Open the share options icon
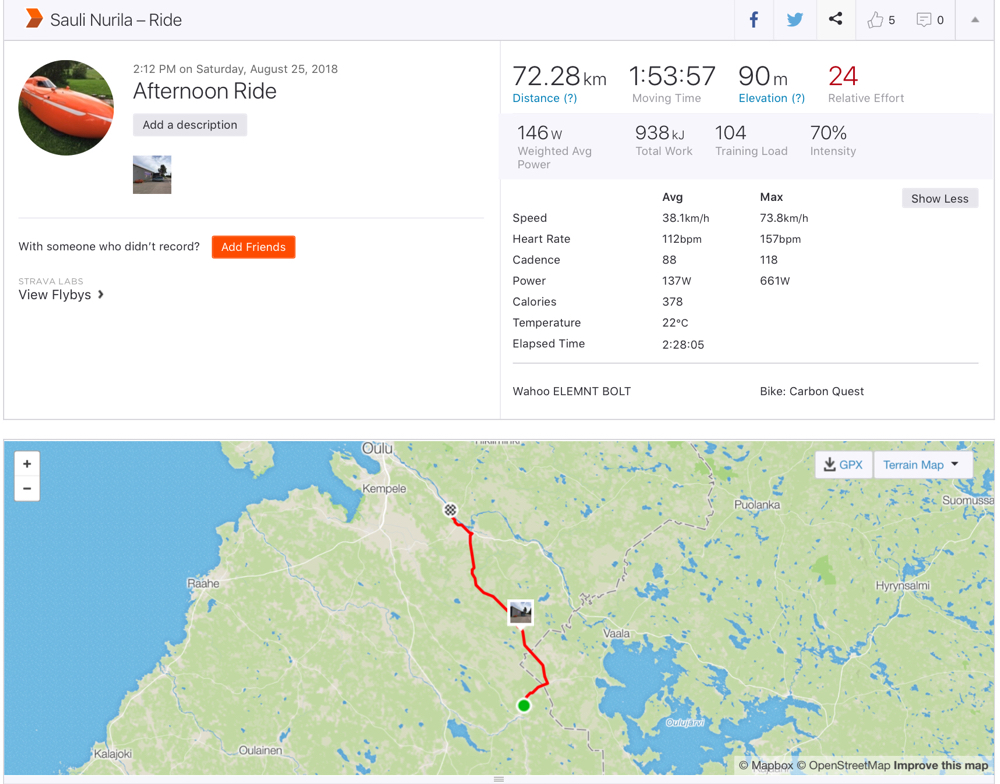Image resolution: width=1000 pixels, height=784 pixels. [x=835, y=19]
